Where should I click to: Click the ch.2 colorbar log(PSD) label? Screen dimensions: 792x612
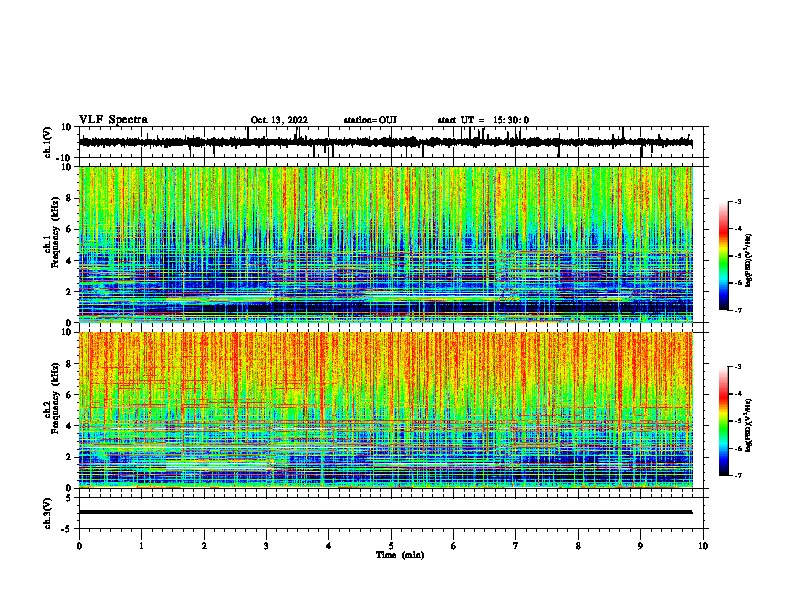(x=748, y=426)
